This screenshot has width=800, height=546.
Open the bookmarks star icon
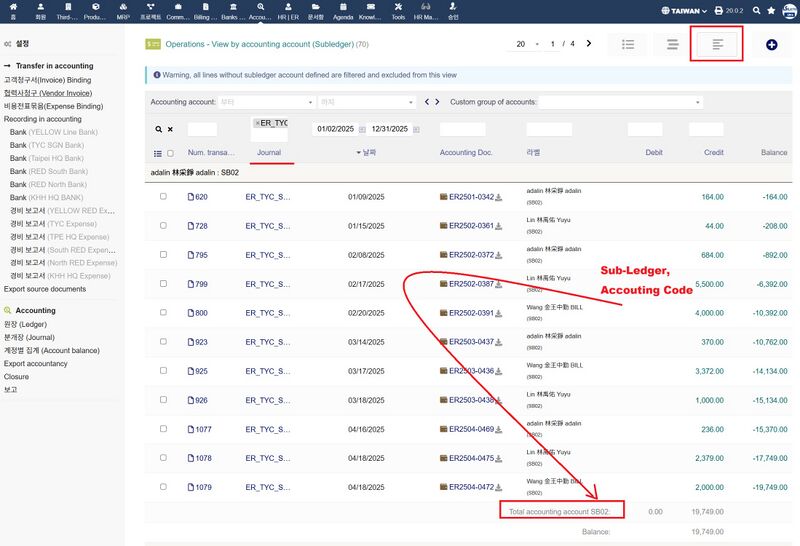pyautogui.click(x=771, y=11)
